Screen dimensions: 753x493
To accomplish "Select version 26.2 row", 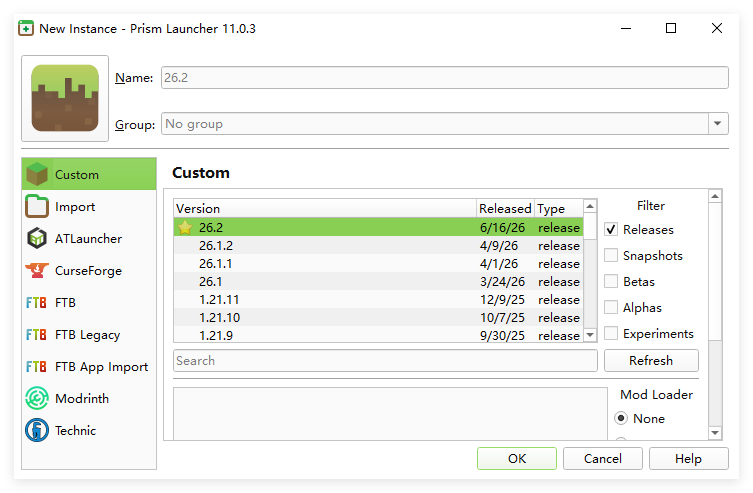I will [378, 227].
